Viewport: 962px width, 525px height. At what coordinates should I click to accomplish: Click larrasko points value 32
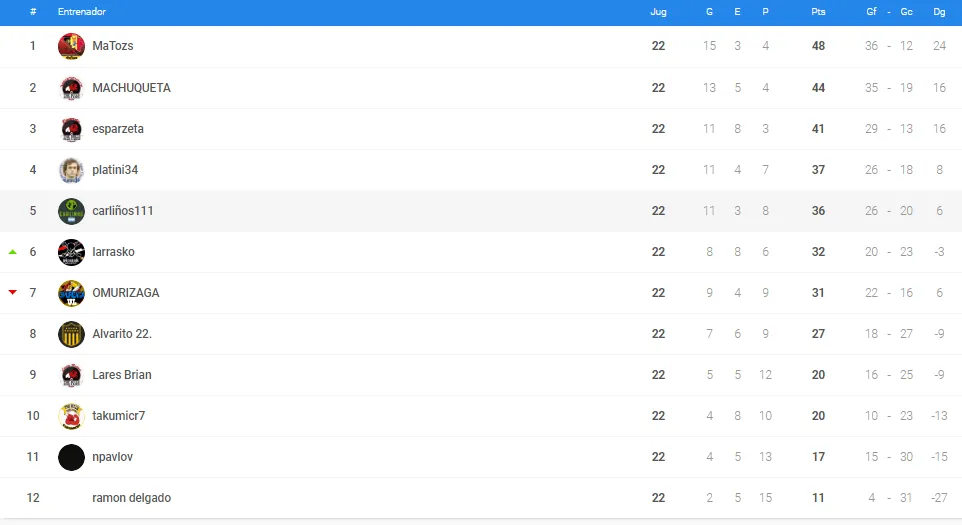click(818, 252)
